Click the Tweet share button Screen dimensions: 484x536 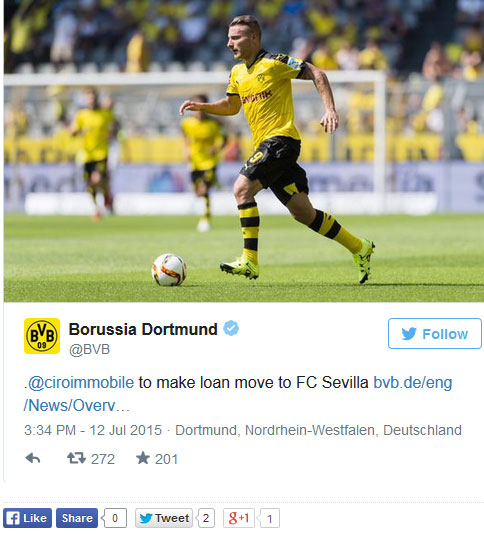[x=164, y=518]
